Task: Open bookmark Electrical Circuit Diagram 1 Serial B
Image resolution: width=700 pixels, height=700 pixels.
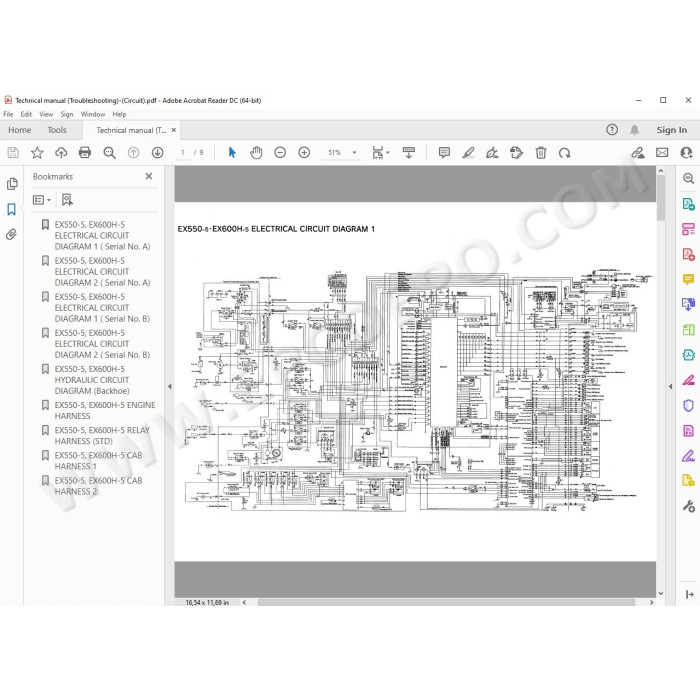Action: 102,308
